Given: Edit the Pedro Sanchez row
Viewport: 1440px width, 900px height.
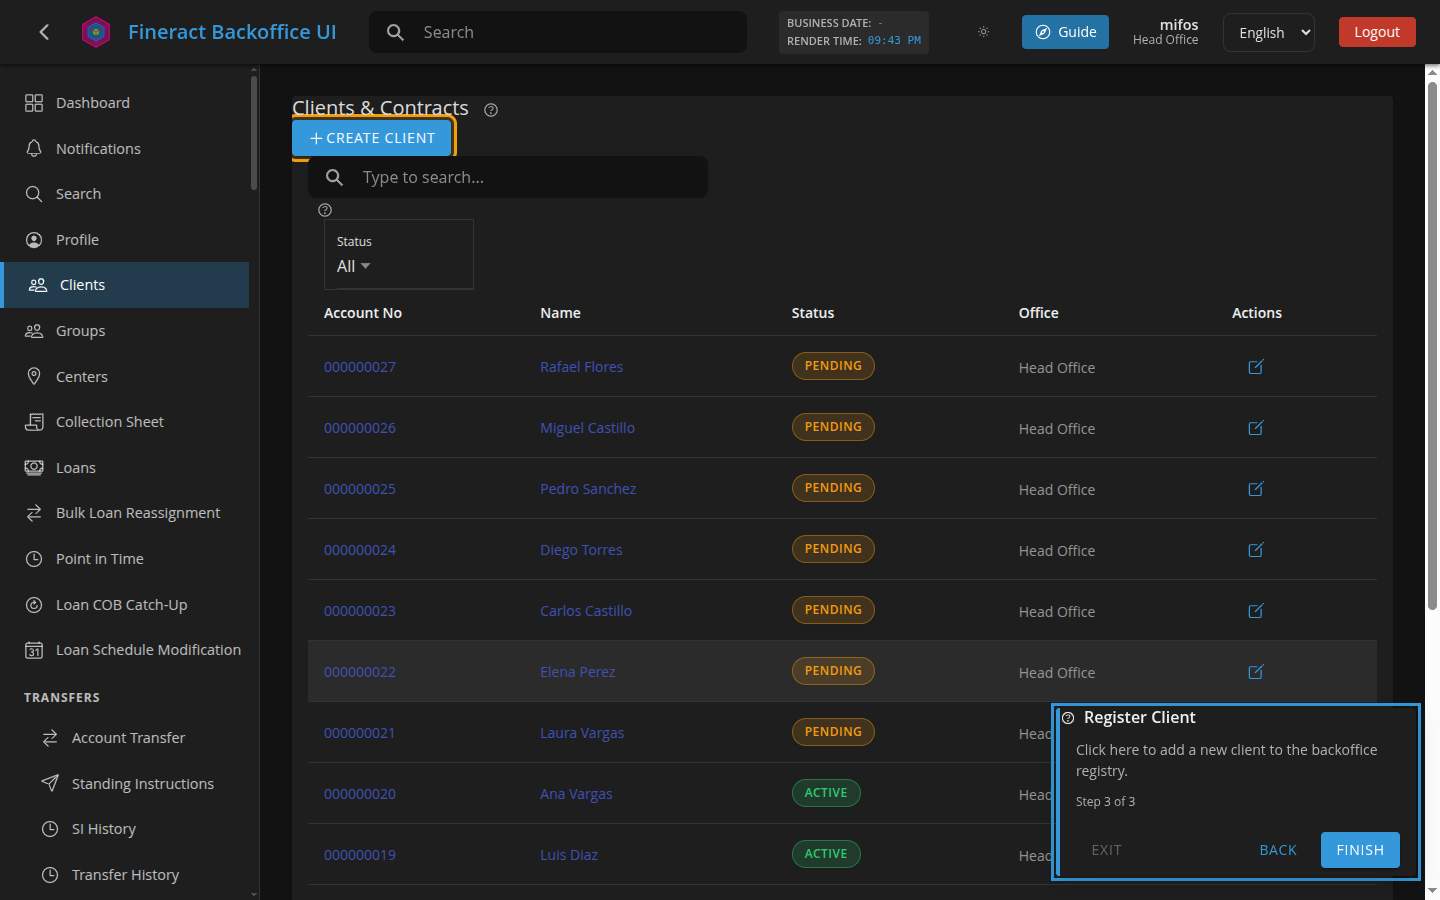Looking at the screenshot, I should click(1256, 489).
